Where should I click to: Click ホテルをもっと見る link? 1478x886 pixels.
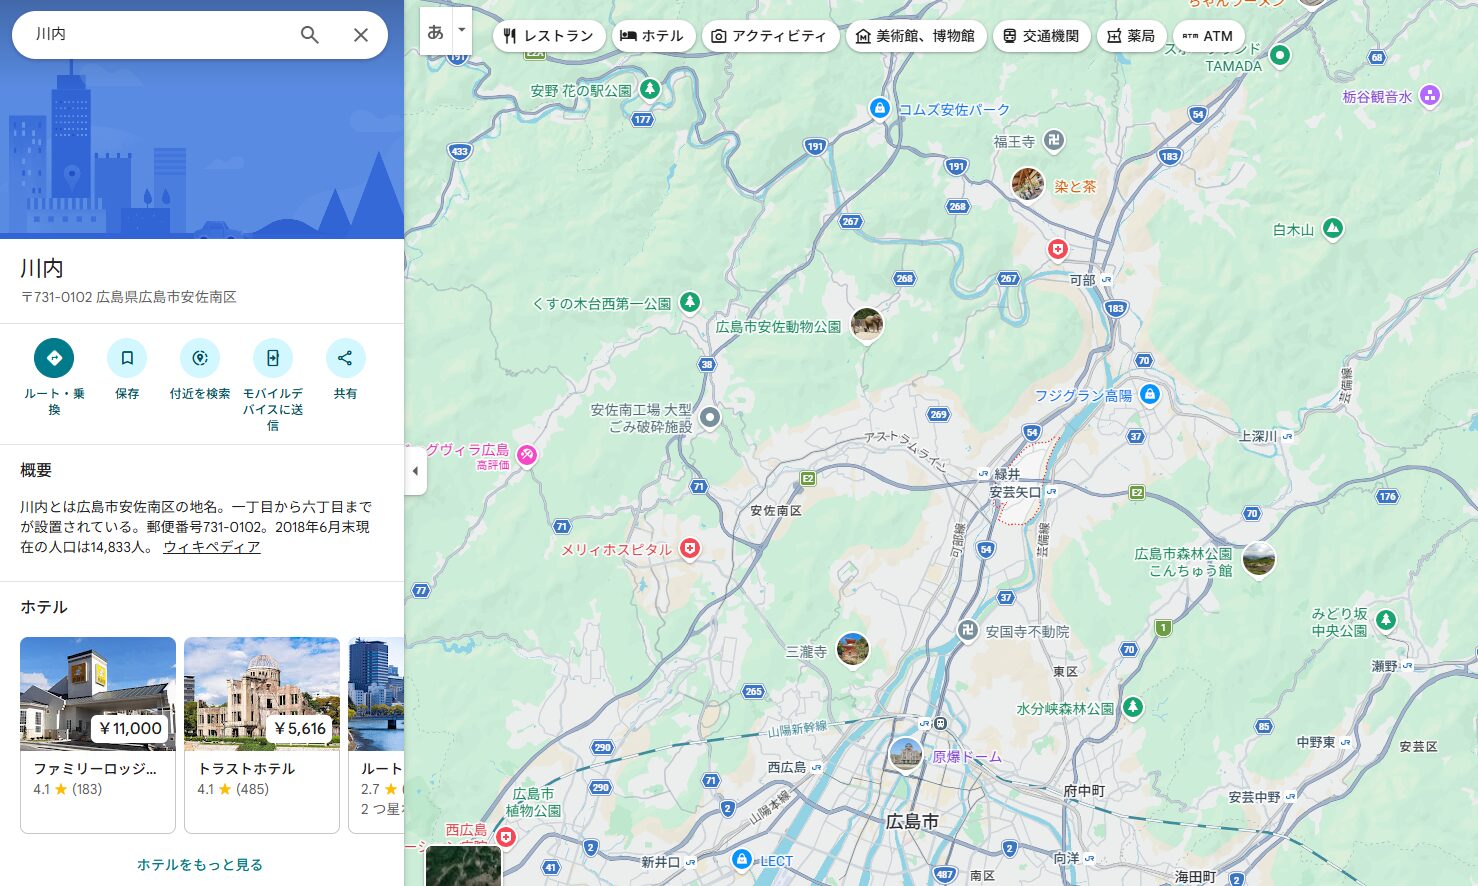coord(200,864)
